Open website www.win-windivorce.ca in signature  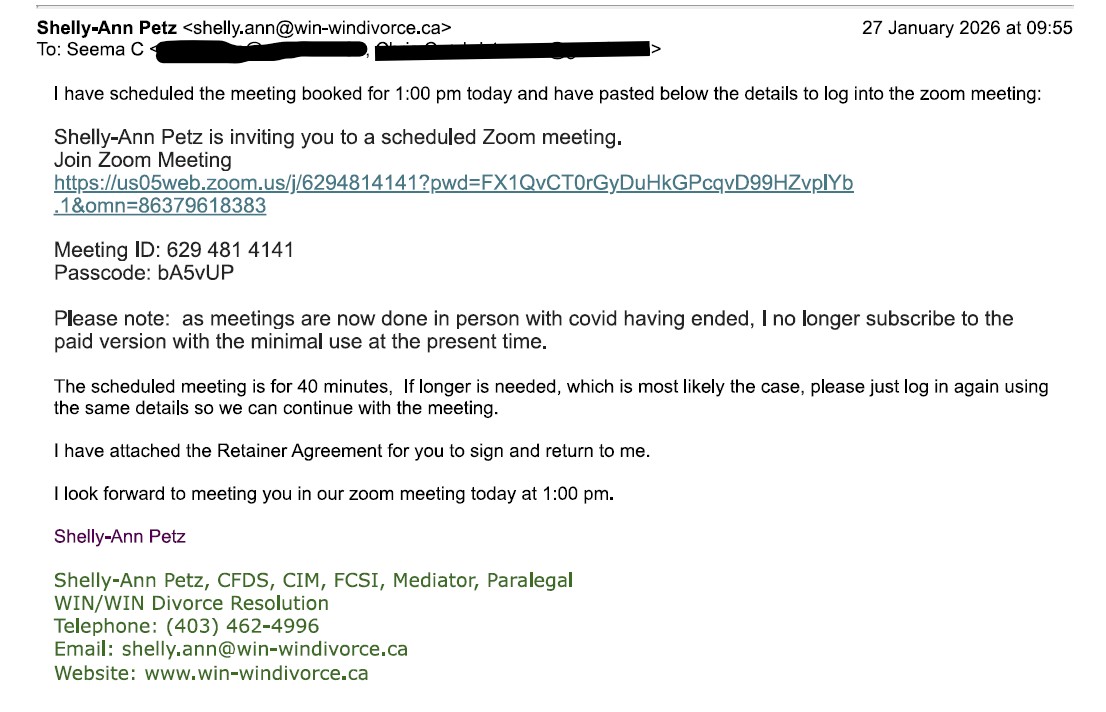(257, 673)
